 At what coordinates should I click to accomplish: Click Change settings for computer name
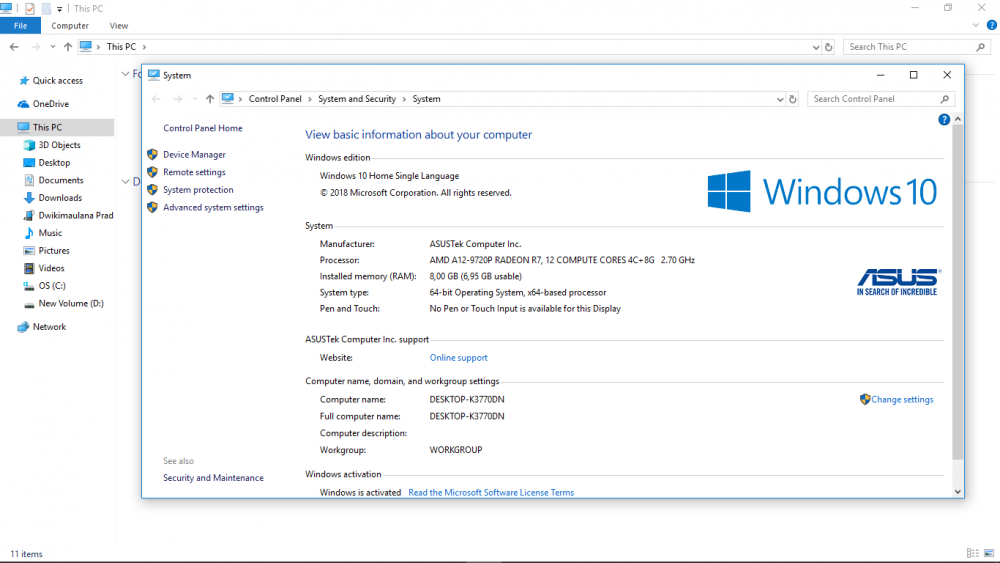point(901,400)
